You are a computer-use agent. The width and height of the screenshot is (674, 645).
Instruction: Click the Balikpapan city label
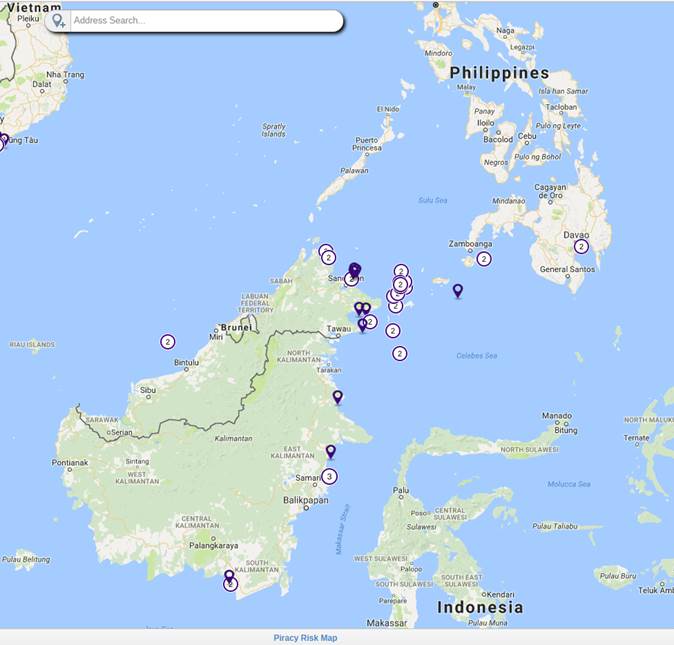pyautogui.click(x=306, y=500)
